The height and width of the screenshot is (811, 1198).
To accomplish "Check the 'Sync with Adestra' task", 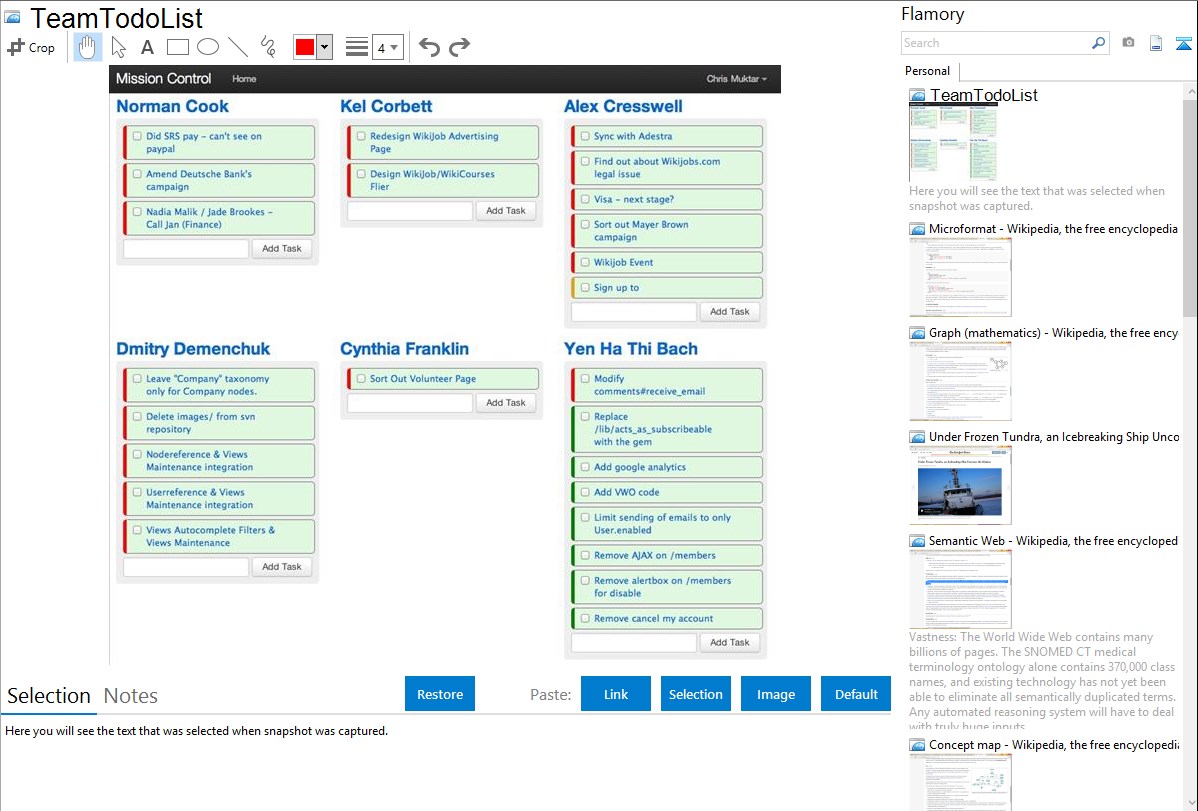I will 584,136.
